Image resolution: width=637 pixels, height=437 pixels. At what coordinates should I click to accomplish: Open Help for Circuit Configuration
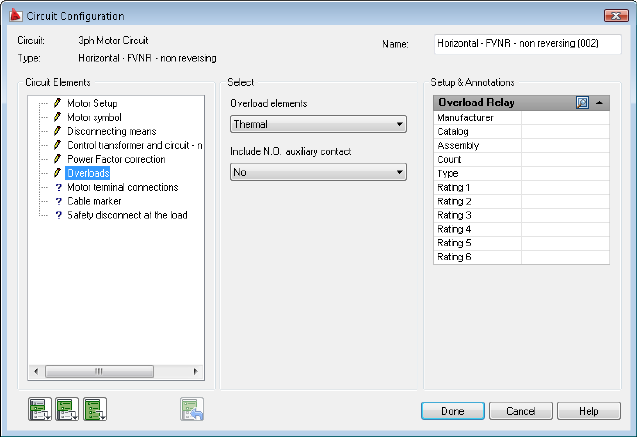point(588,411)
